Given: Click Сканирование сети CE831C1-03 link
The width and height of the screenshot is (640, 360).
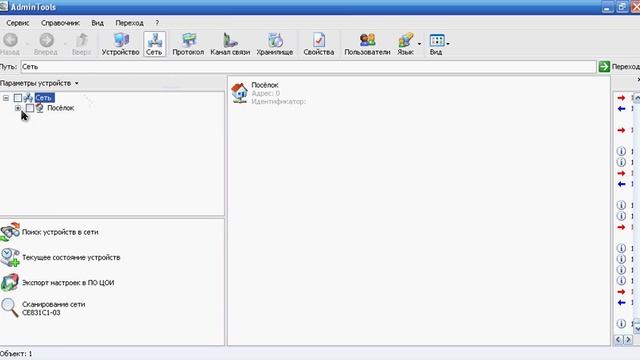Looking at the screenshot, I should tap(53, 308).
